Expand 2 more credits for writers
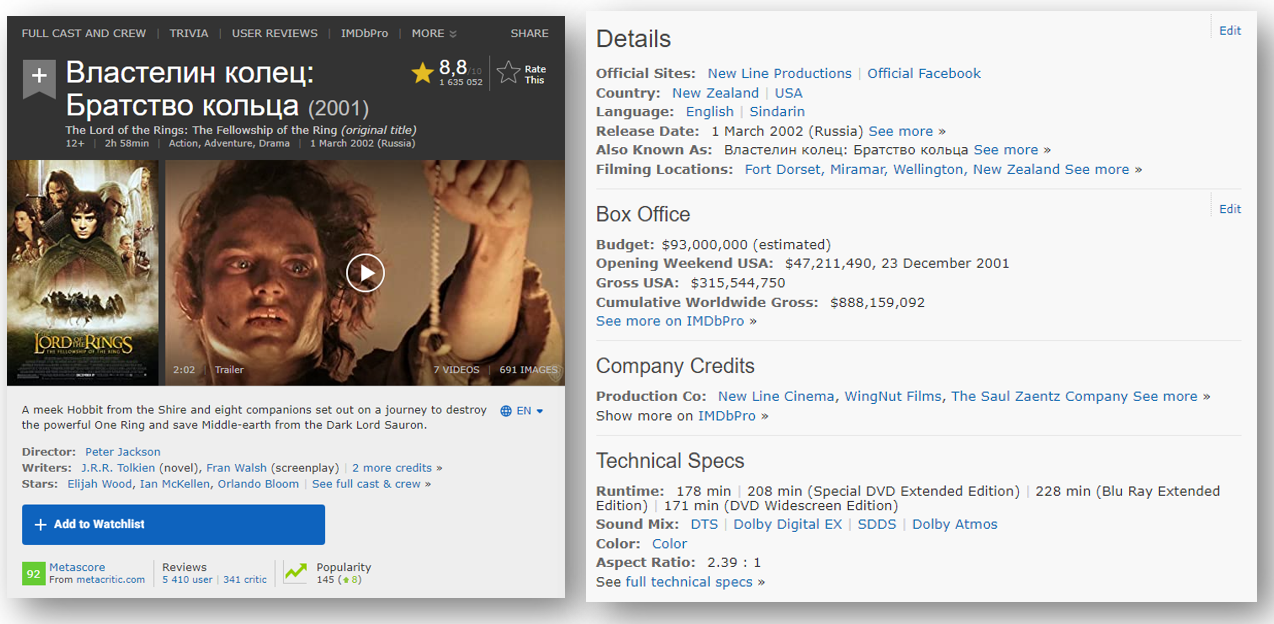 click(392, 468)
